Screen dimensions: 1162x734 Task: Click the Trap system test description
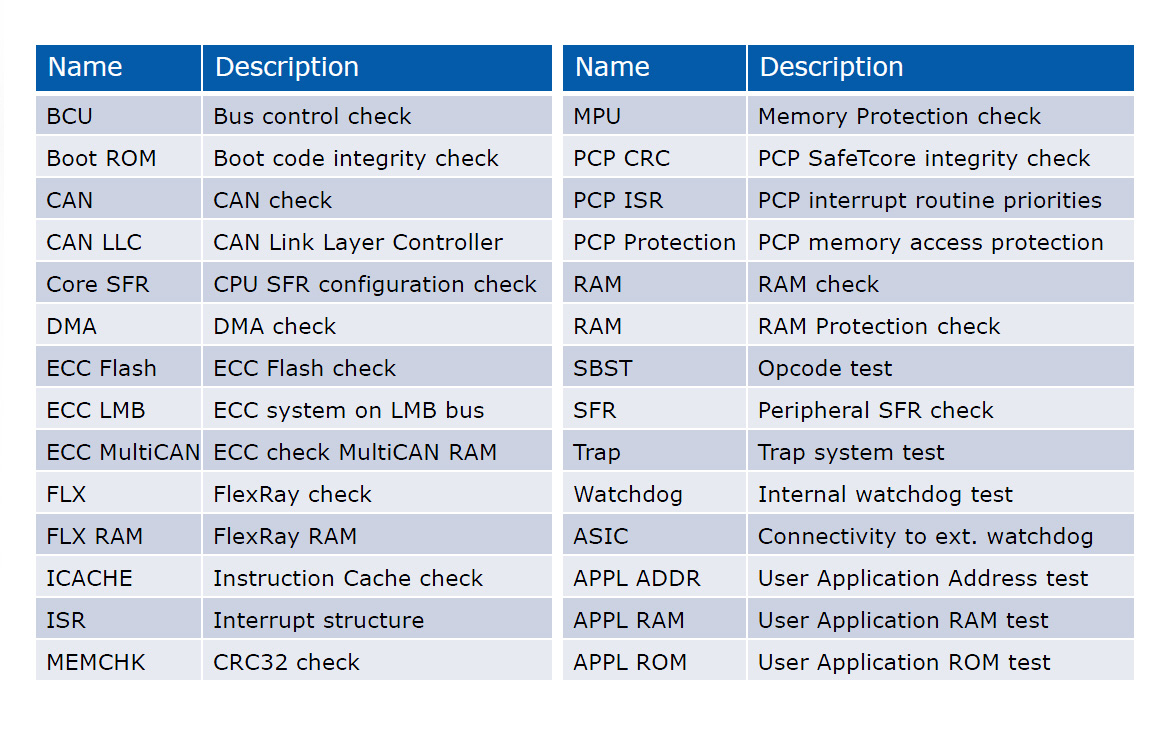851,452
